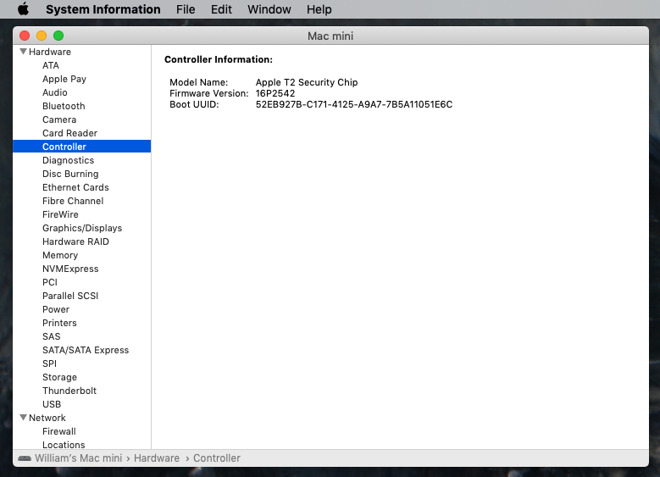Zoom the window with green button
Viewport: 660px width, 477px height.
coord(59,36)
